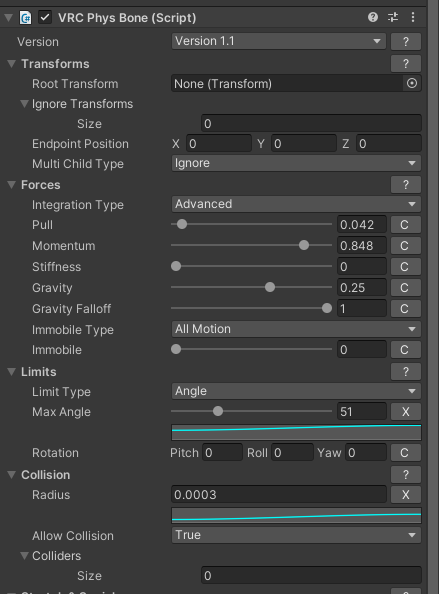Click the help button next to Version
Image resolution: width=439 pixels, height=594 pixels.
[406, 41]
